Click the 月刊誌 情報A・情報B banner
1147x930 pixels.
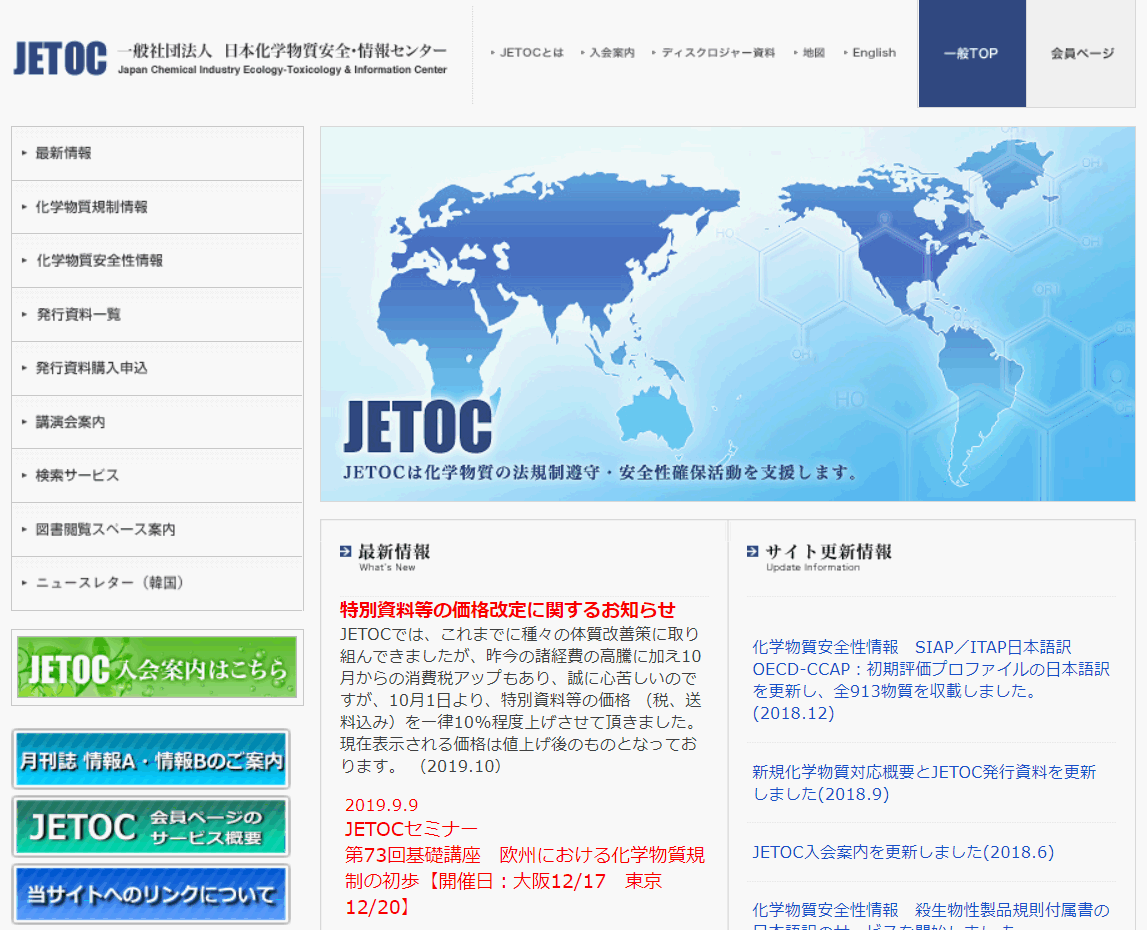click(151, 760)
